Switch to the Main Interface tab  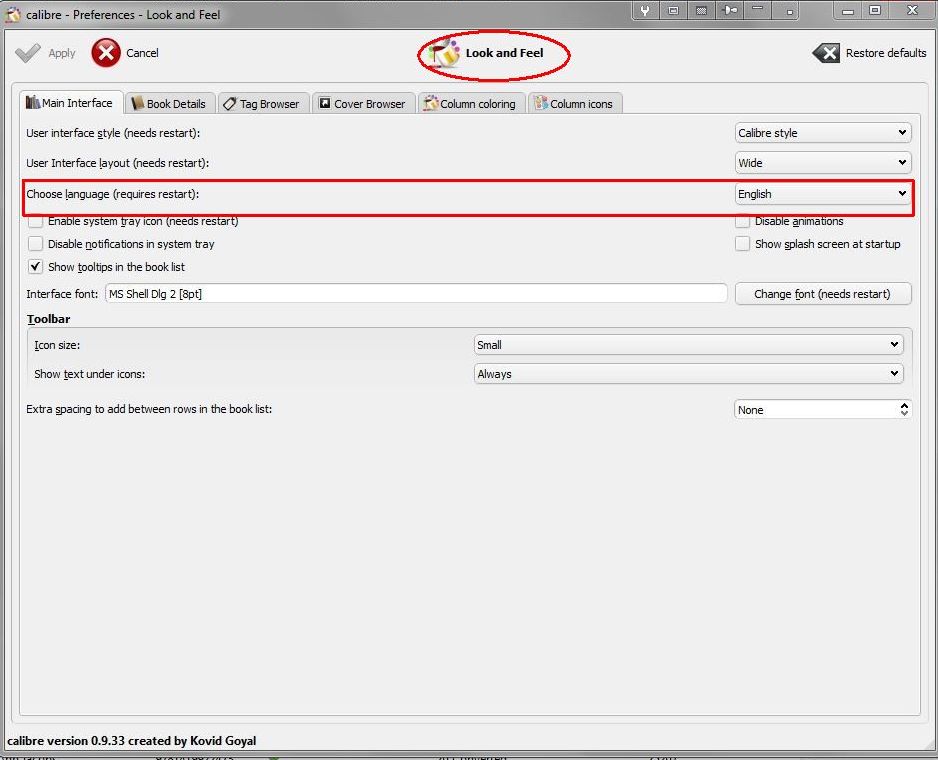pos(70,103)
